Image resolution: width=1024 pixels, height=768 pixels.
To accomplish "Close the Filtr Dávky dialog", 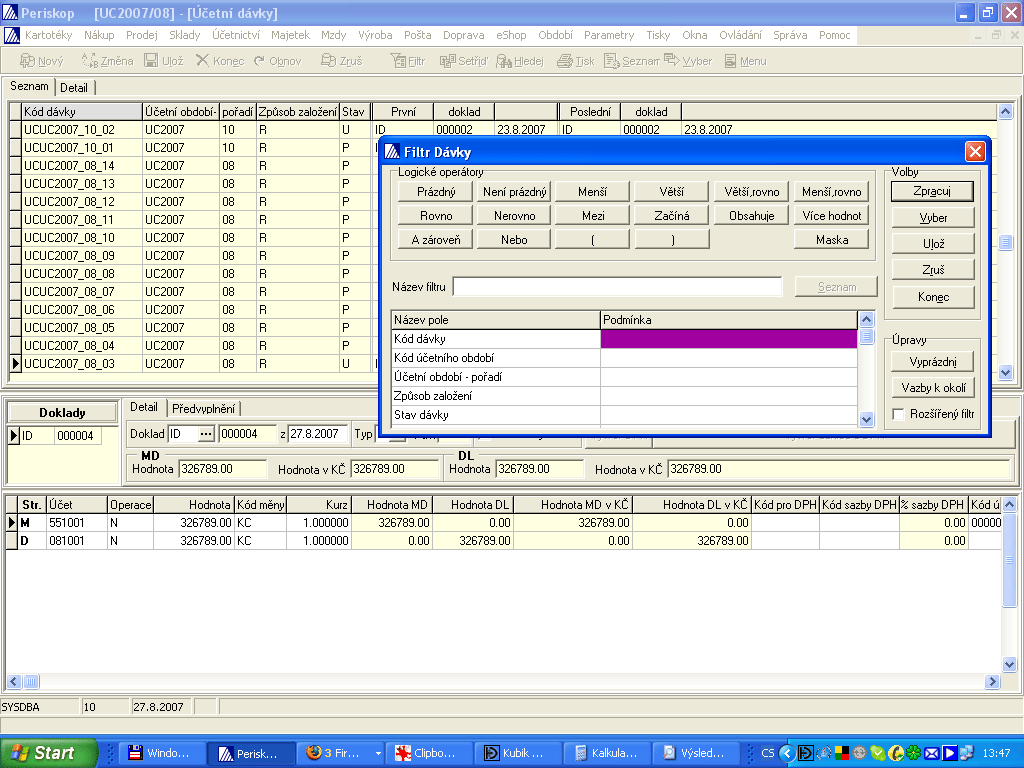I will [x=975, y=152].
